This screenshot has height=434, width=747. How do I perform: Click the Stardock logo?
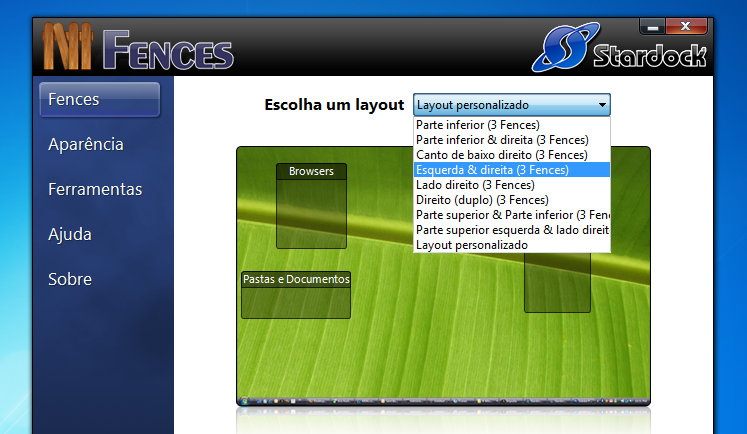tap(619, 47)
